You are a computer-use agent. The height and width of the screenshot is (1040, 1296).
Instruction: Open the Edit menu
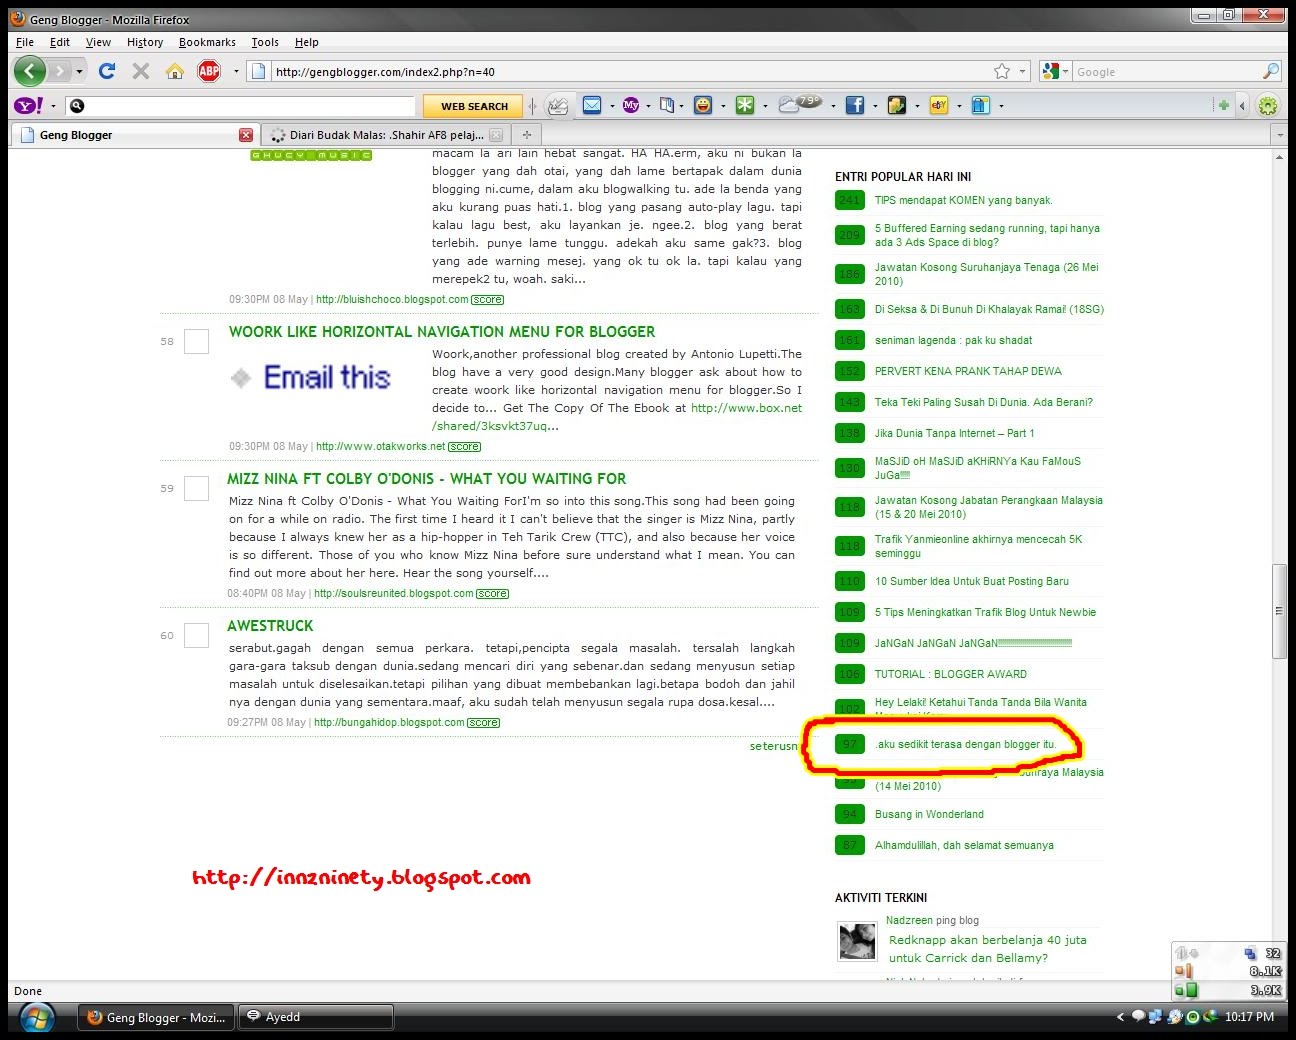tap(60, 42)
